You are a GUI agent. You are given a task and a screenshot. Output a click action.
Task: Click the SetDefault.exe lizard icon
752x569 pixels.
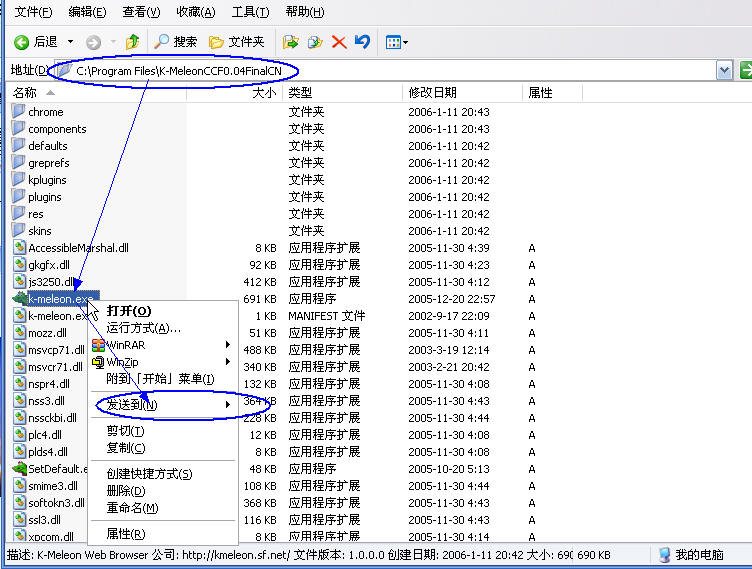(x=19, y=468)
